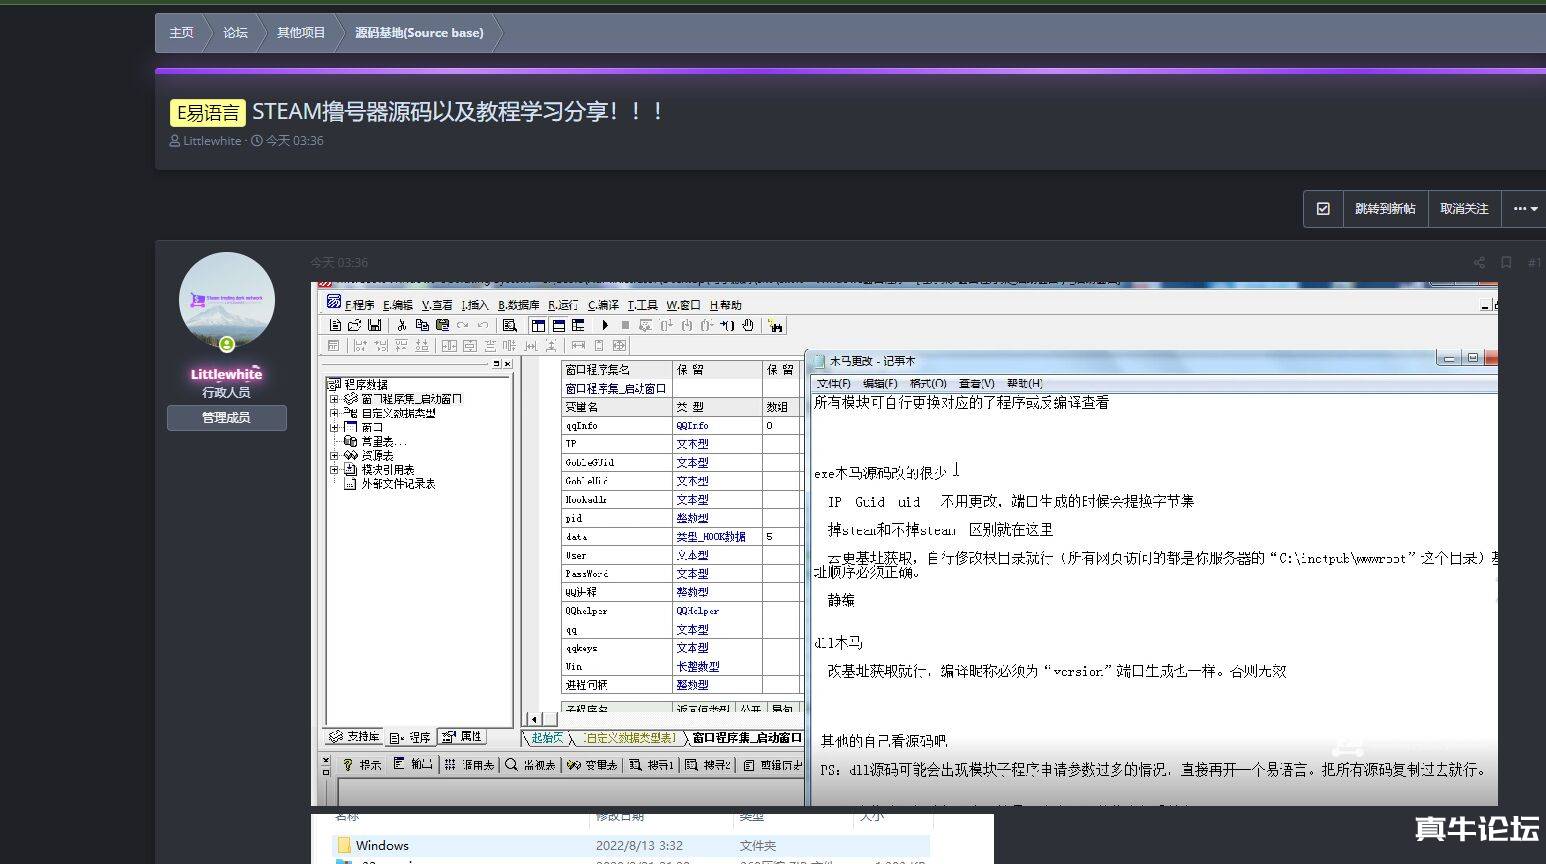Click the share icon on the post

(1479, 263)
